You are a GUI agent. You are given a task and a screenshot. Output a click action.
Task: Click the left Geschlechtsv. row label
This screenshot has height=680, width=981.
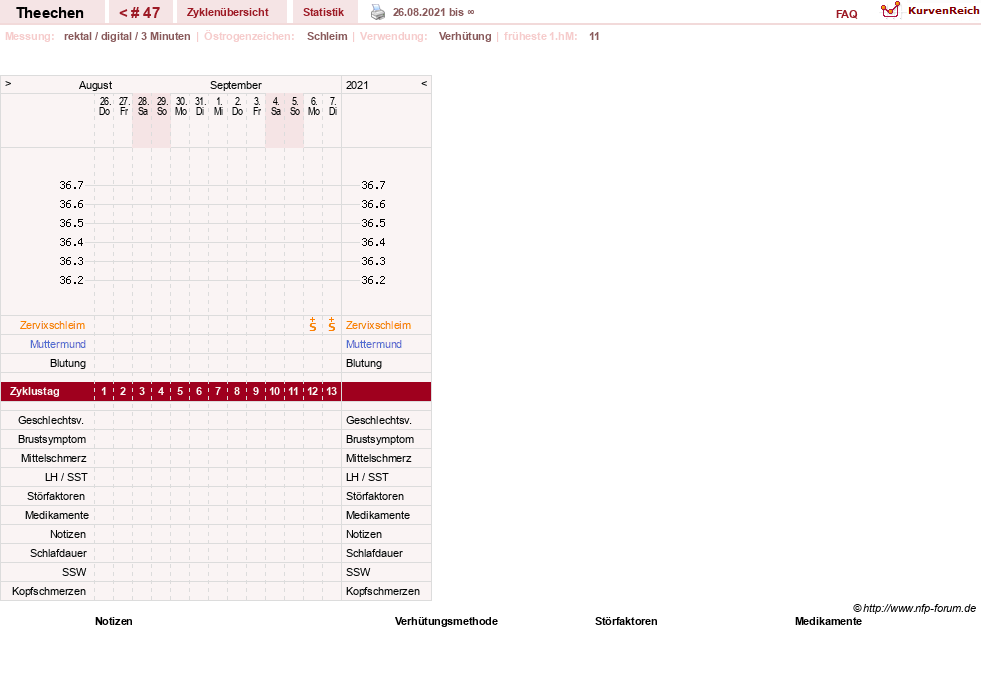click(x=51, y=420)
